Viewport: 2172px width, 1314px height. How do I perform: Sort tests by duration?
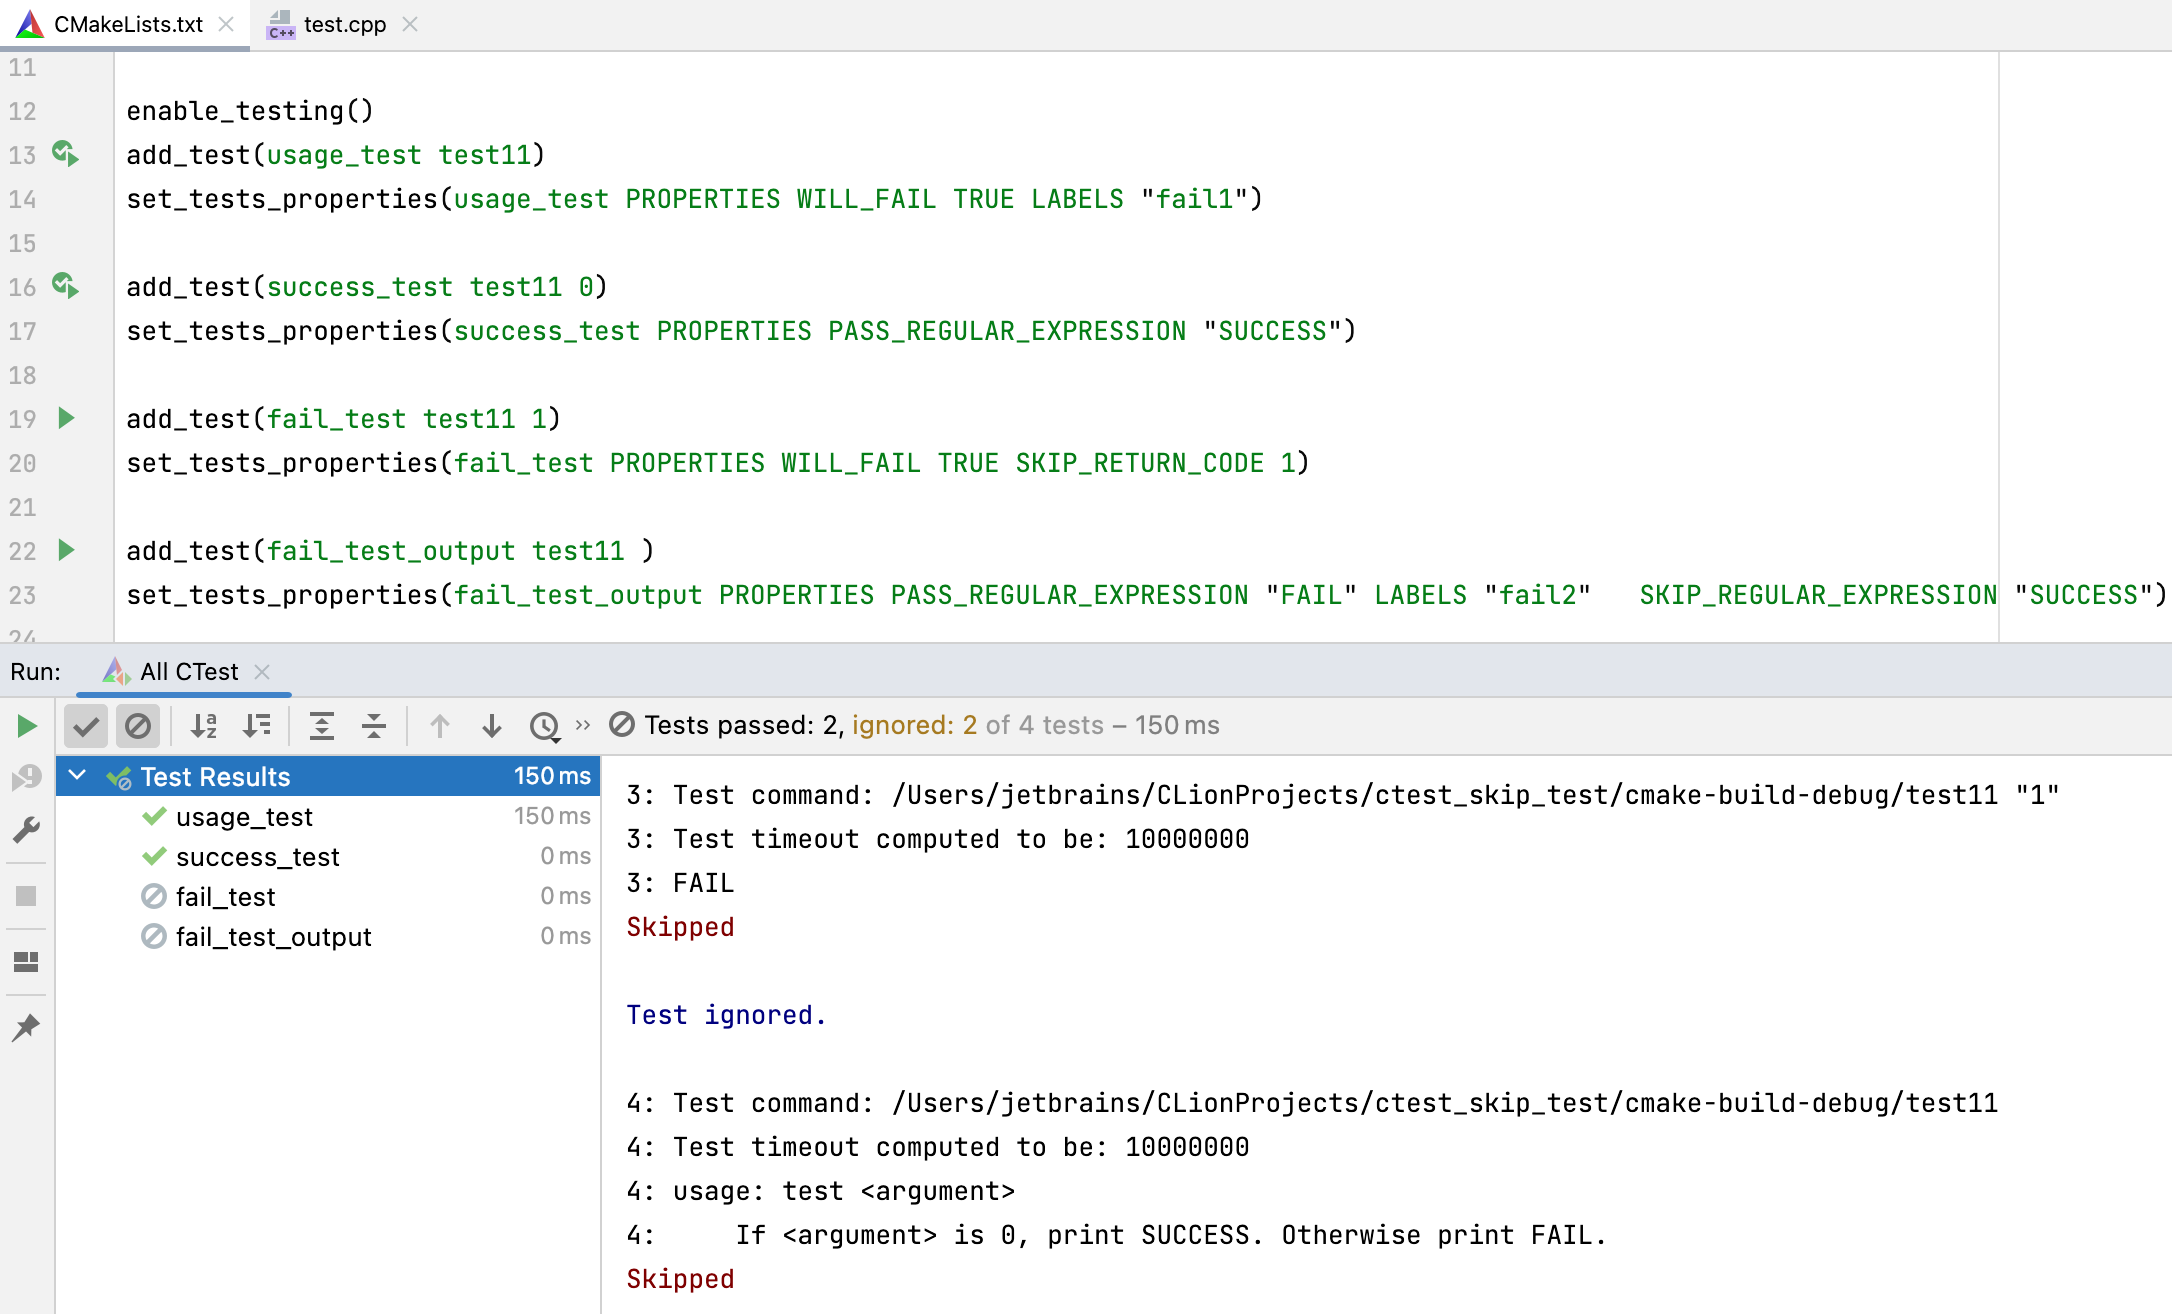click(257, 726)
